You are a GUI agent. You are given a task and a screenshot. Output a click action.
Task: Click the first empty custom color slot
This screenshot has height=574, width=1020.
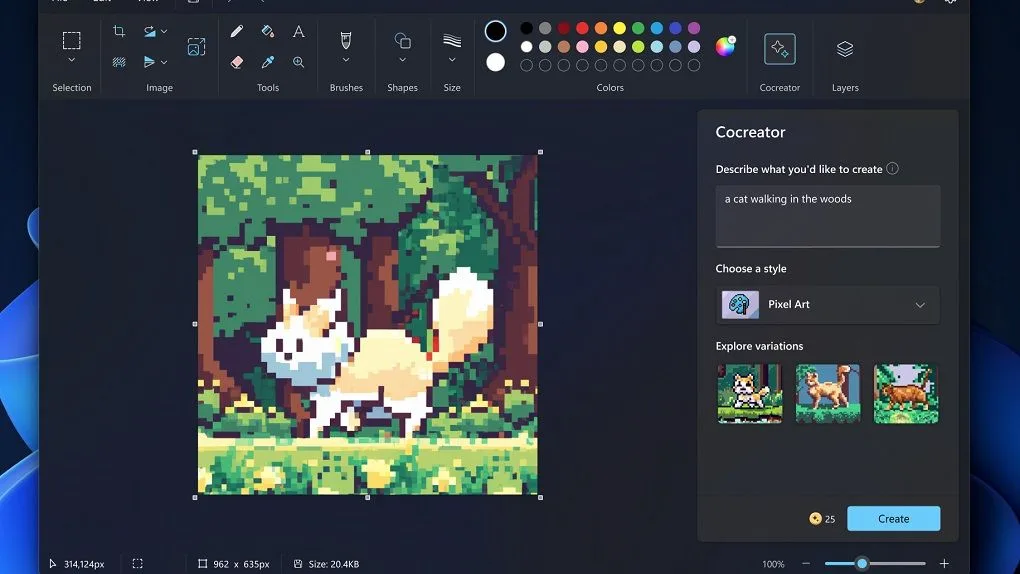coord(526,65)
